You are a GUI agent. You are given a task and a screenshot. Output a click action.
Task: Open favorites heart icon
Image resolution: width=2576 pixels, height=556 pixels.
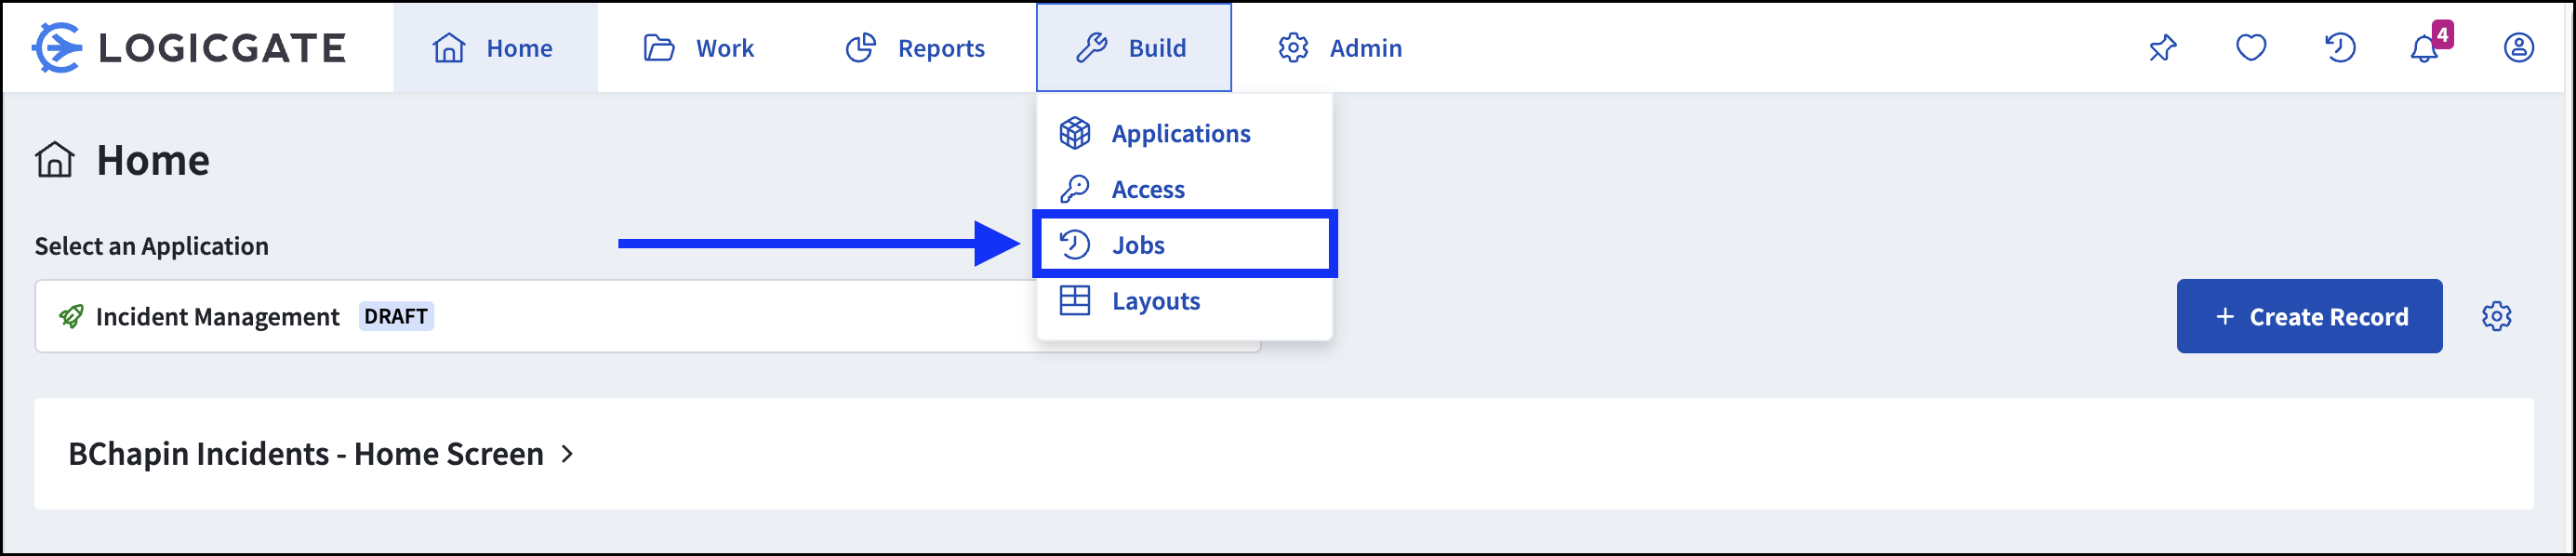coord(2251,48)
